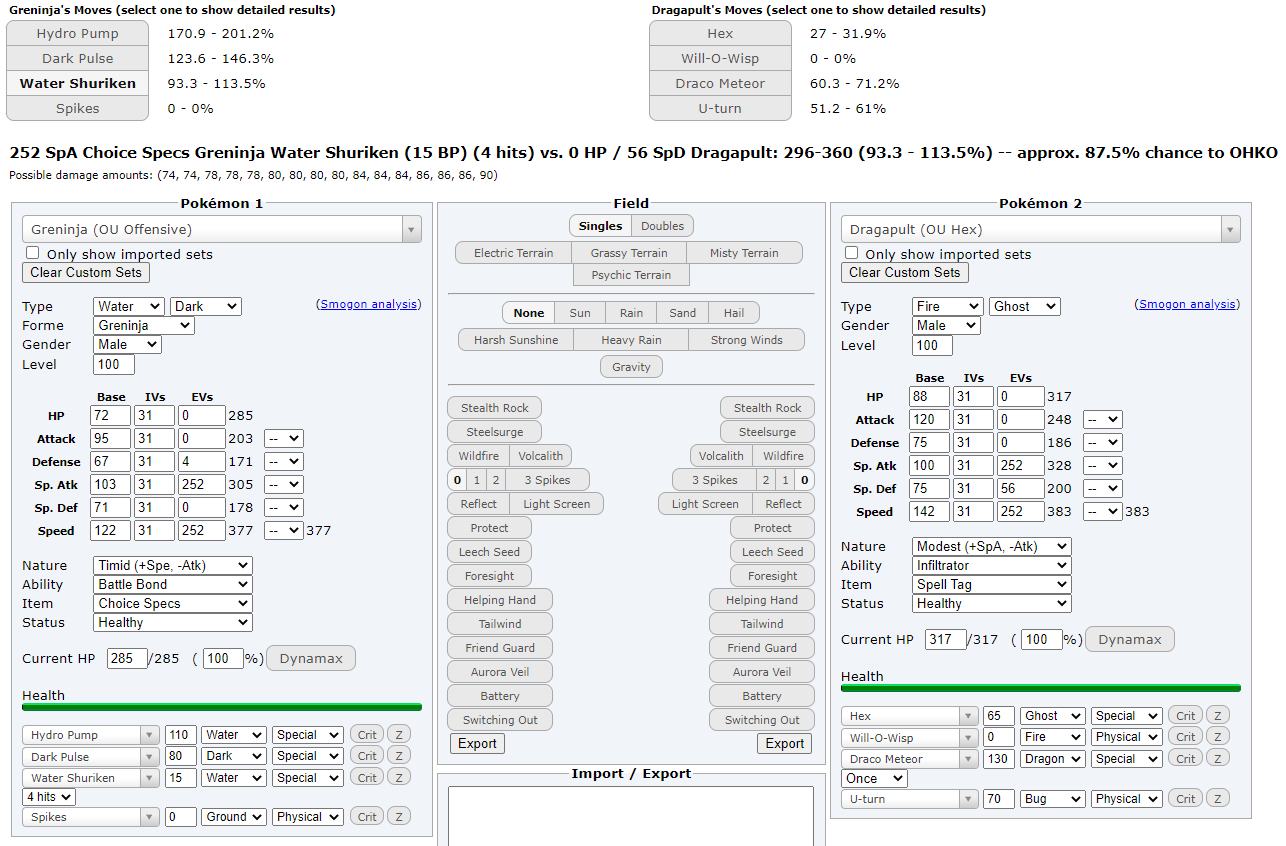Click Greninja's green health bar
Image resolution: width=1286 pixels, height=846 pixels.
coord(222,707)
